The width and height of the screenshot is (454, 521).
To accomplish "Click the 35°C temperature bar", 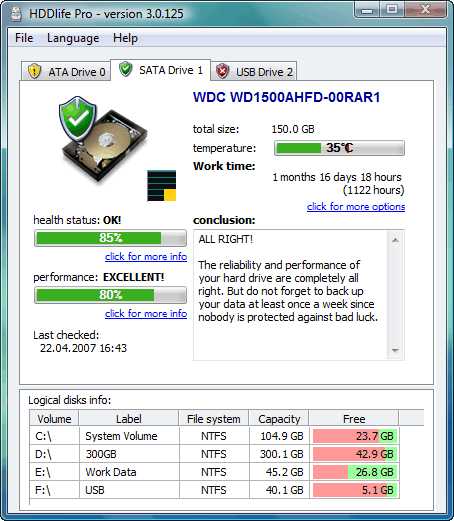I will coord(339,148).
